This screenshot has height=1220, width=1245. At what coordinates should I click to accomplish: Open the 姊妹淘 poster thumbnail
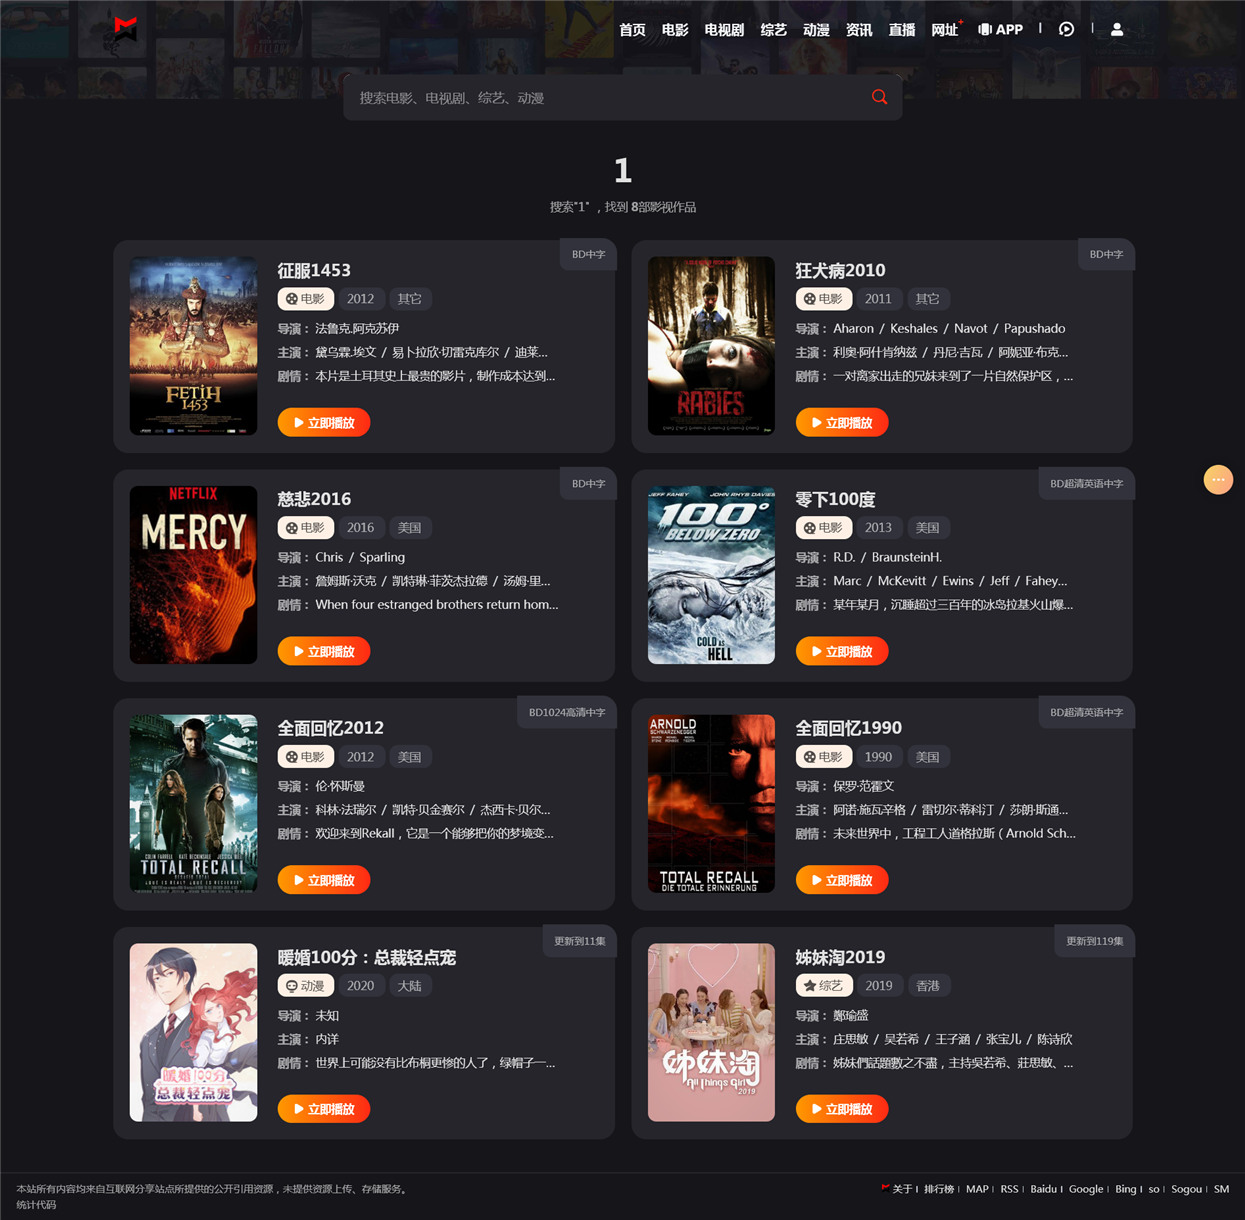click(711, 1033)
